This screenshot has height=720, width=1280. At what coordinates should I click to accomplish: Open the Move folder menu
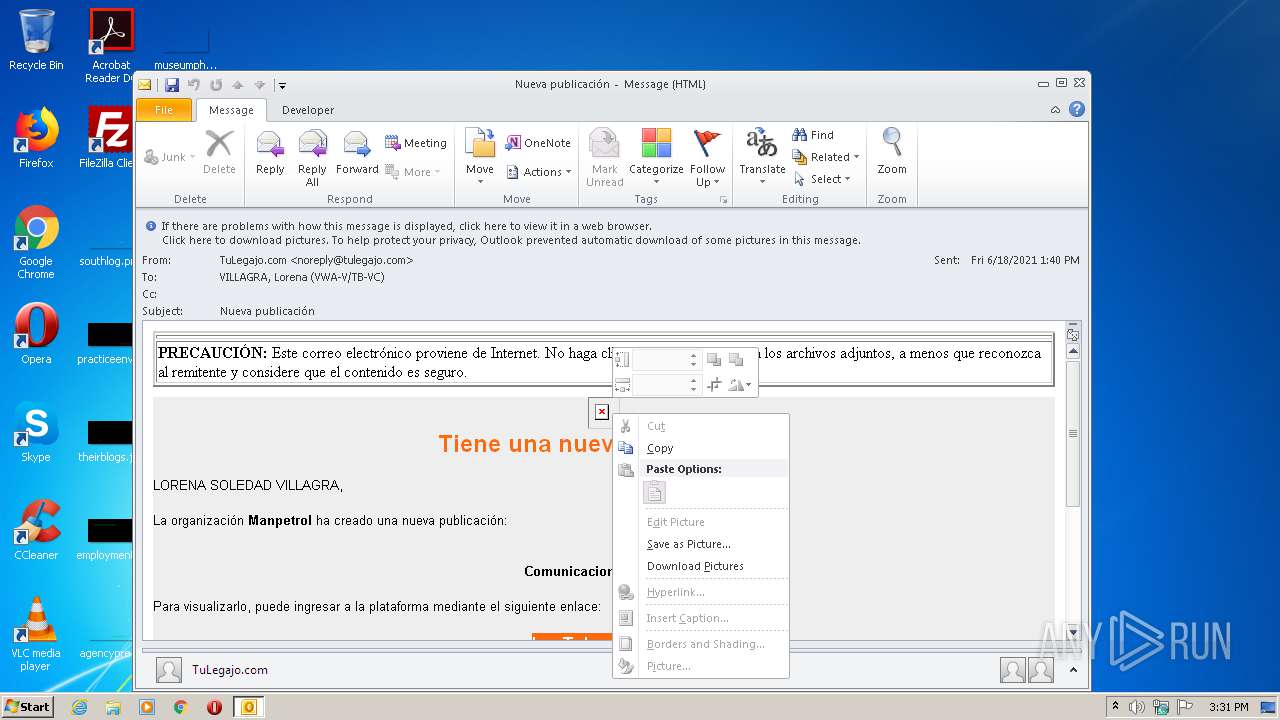480,158
